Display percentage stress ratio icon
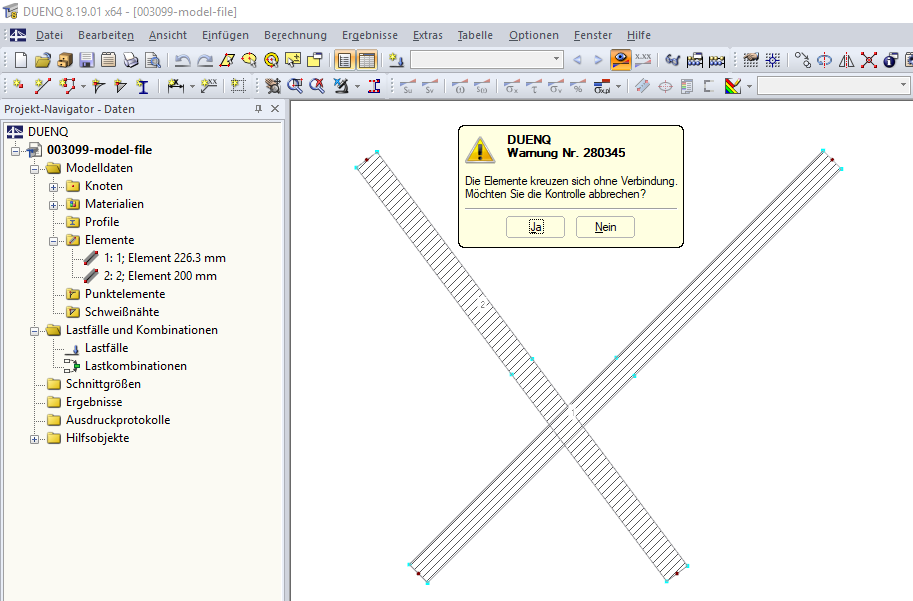The height and width of the screenshot is (601, 913). click(x=578, y=86)
